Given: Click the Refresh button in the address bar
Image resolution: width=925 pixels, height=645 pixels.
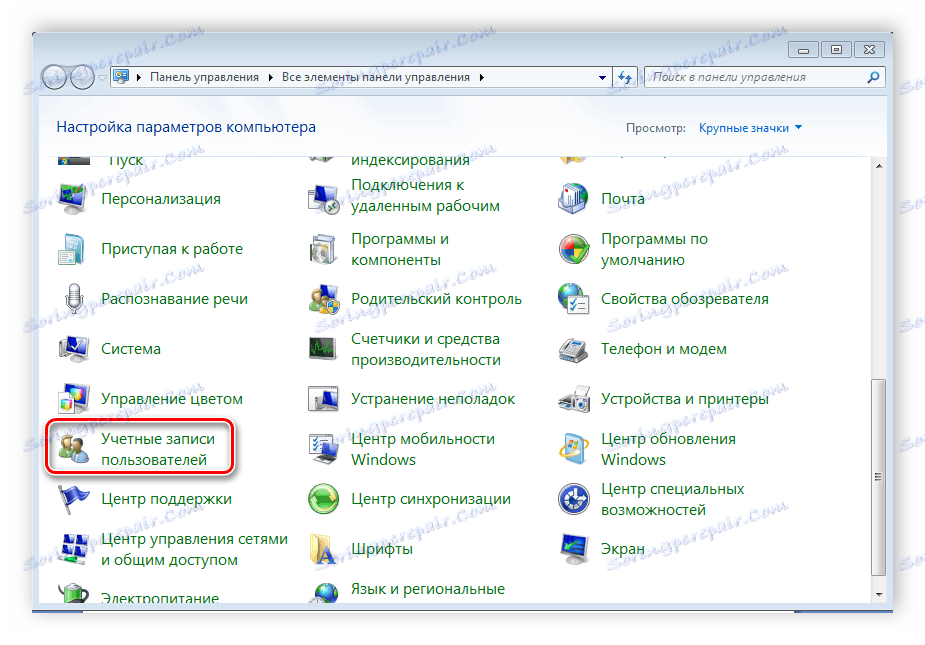Looking at the screenshot, I should [x=625, y=77].
